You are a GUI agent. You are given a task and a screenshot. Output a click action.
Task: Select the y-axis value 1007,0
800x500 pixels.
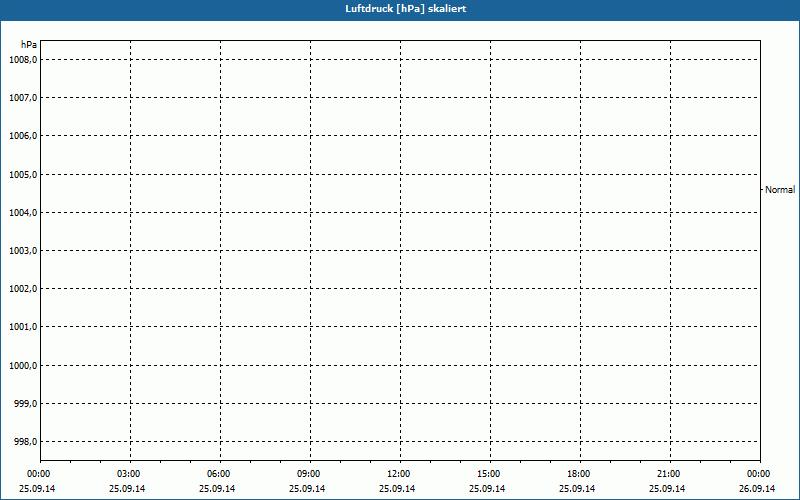pos(23,97)
